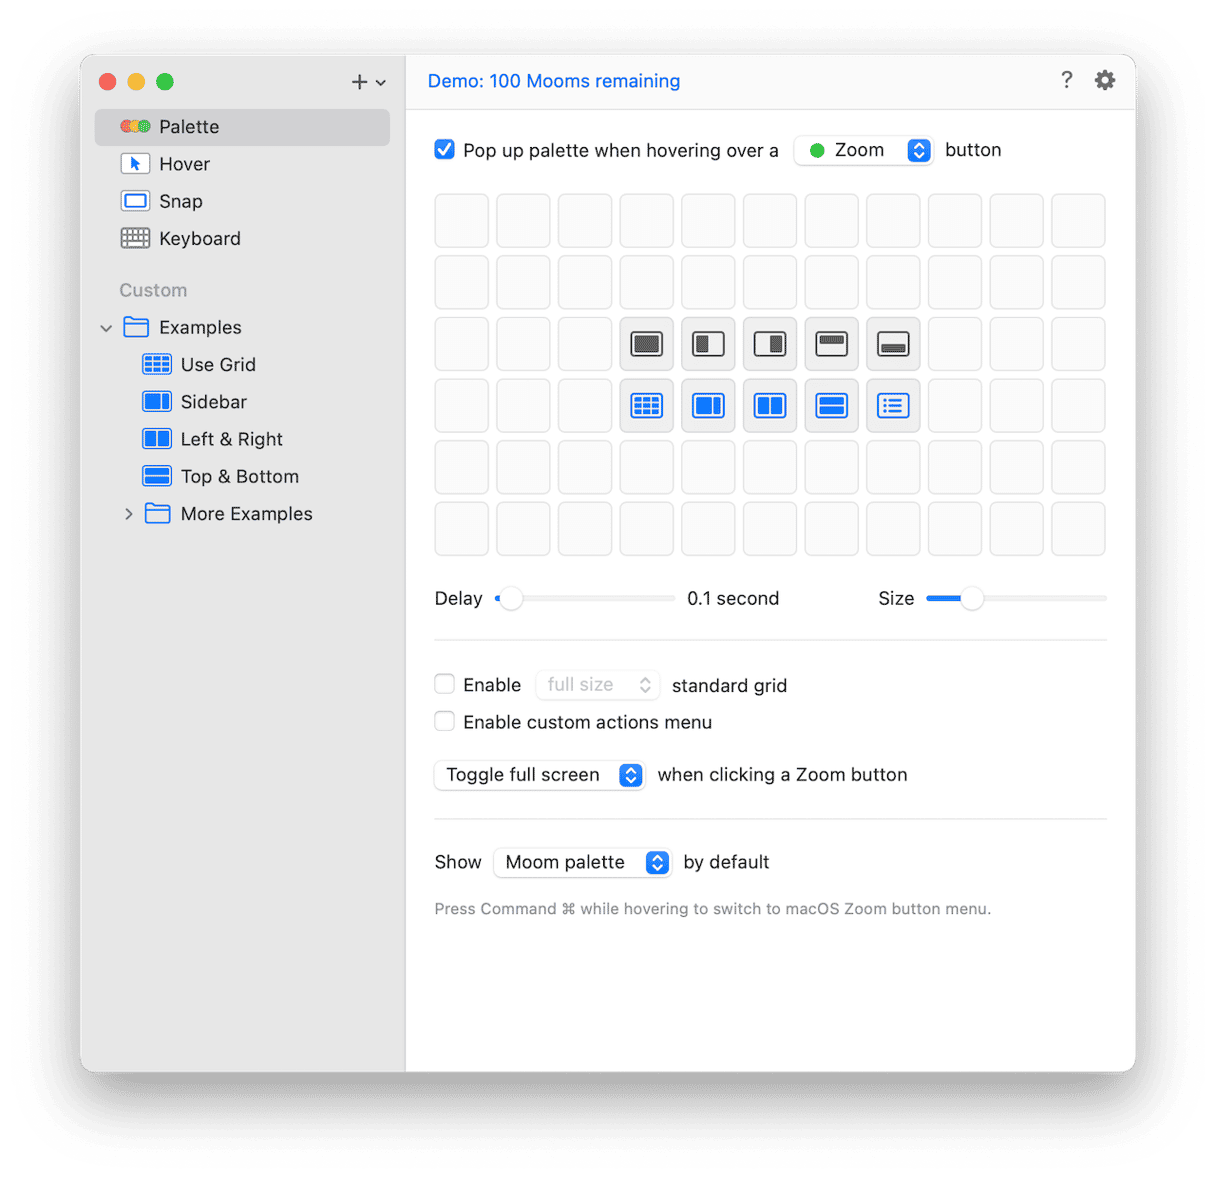Open the Moom palette default dropdown

point(582,862)
